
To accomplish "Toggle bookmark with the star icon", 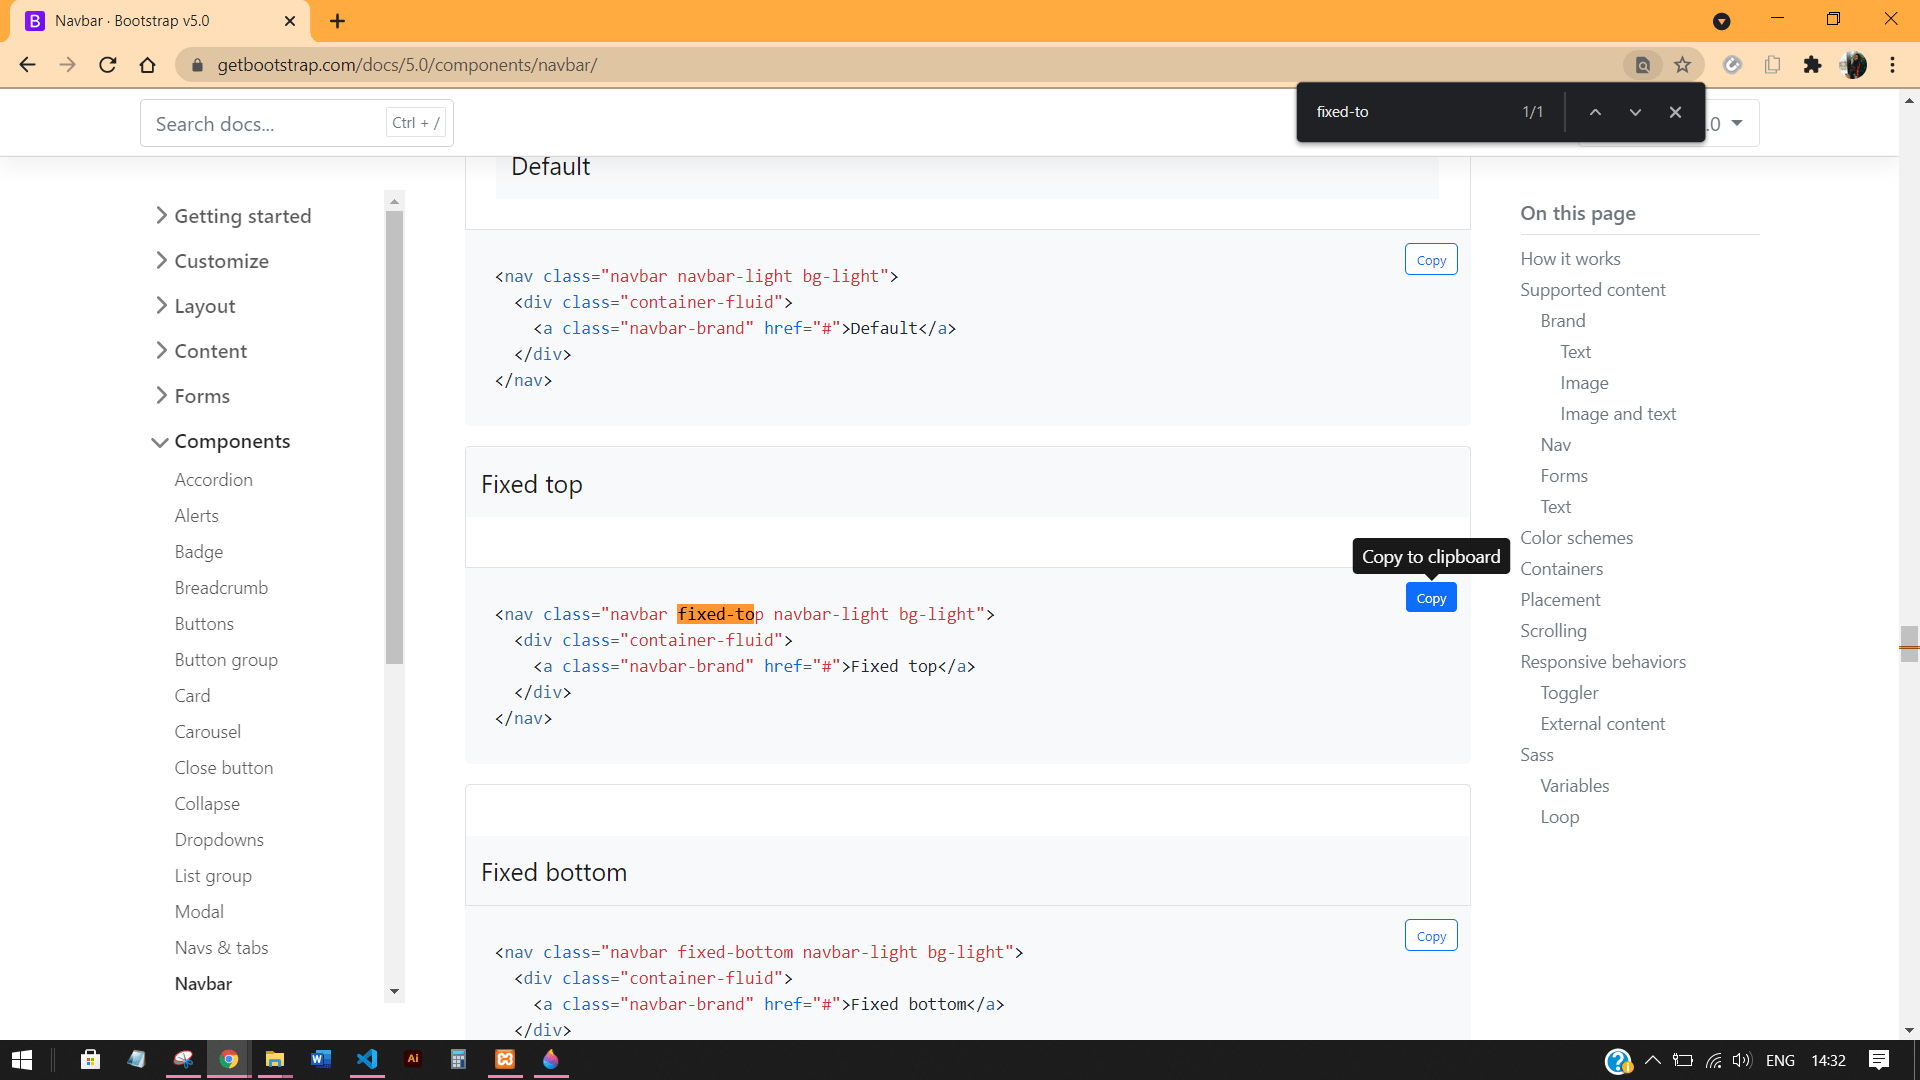I will (x=1683, y=64).
